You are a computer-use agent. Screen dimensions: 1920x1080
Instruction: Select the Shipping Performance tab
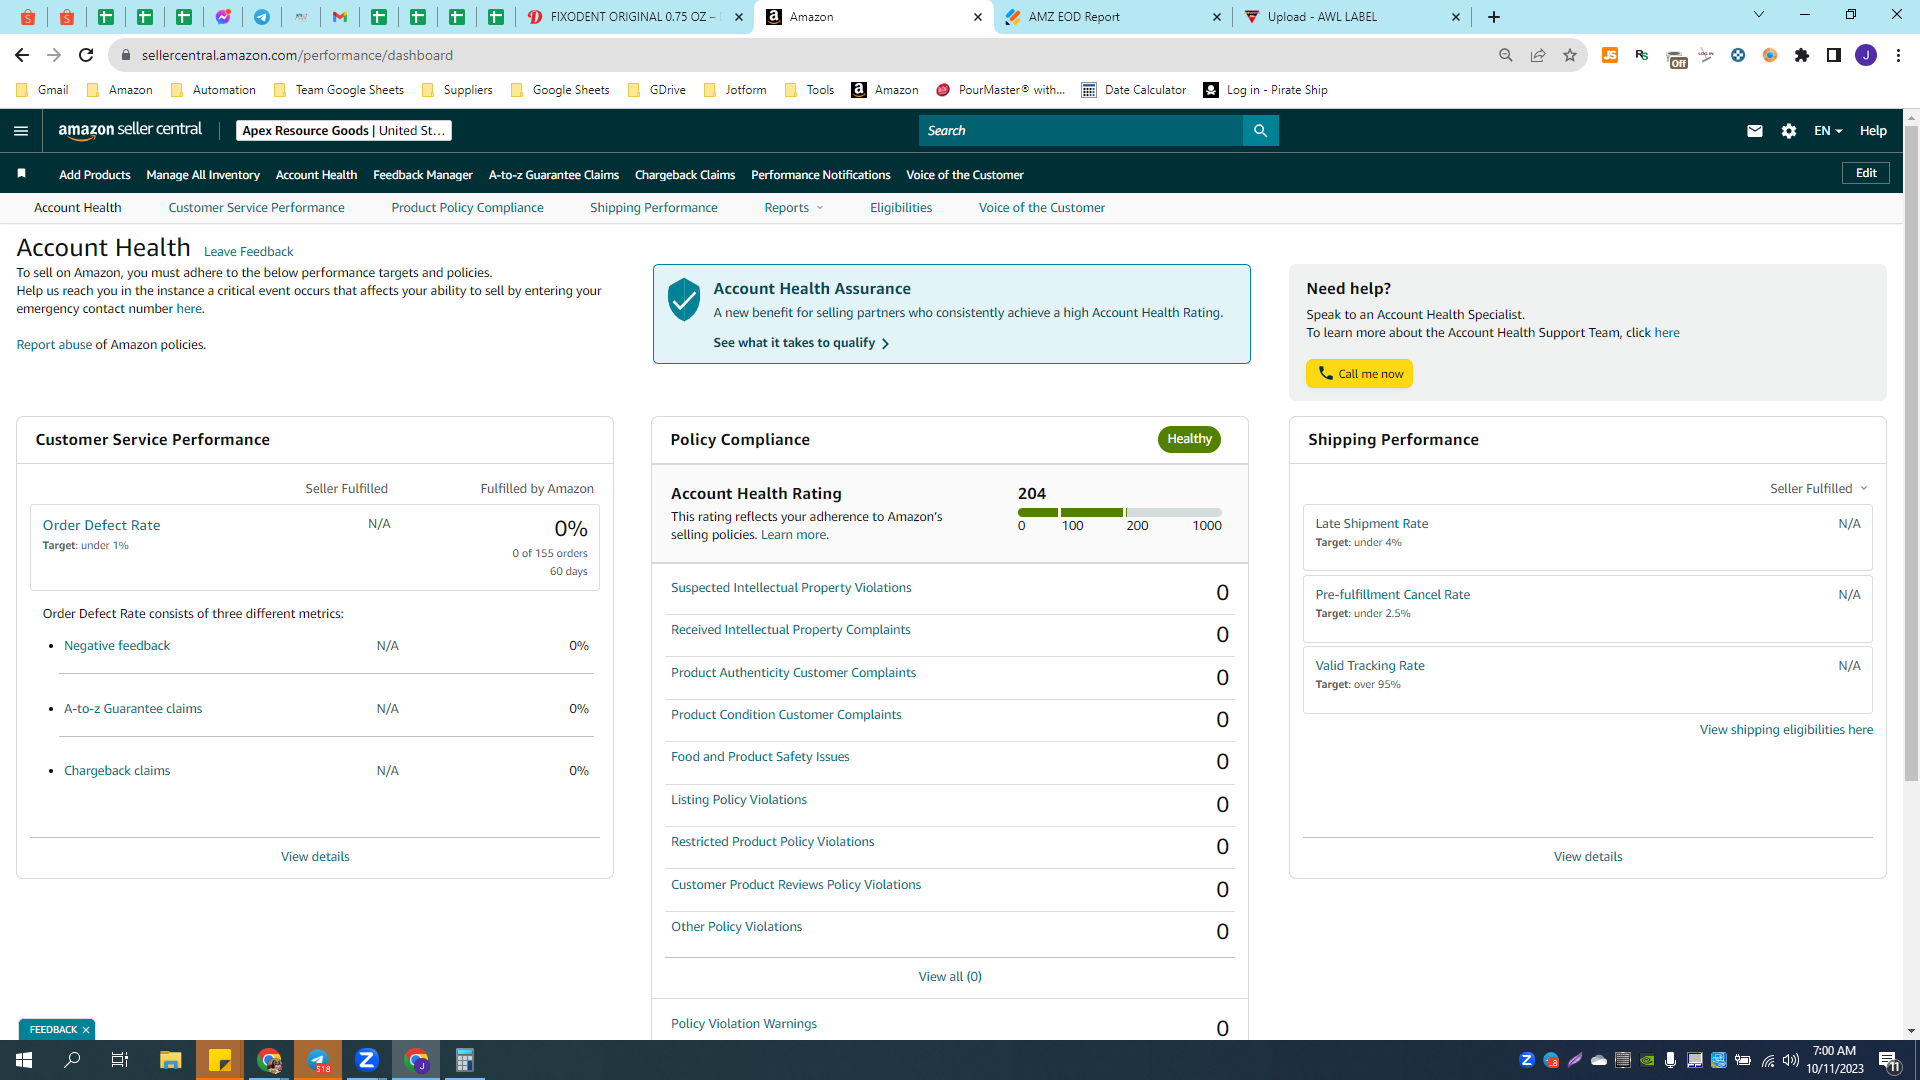click(x=653, y=208)
